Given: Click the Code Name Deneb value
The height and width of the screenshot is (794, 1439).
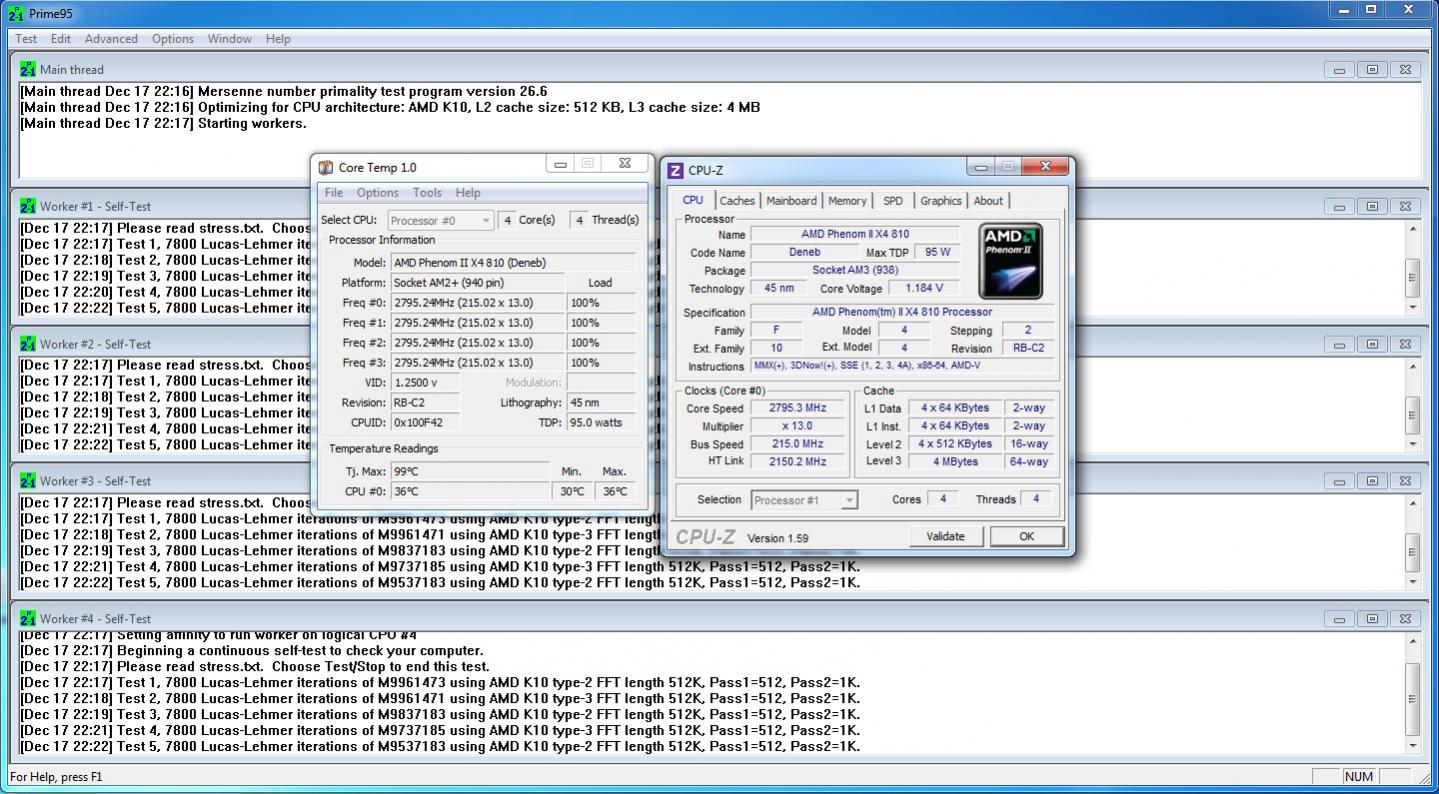Looking at the screenshot, I should click(804, 252).
